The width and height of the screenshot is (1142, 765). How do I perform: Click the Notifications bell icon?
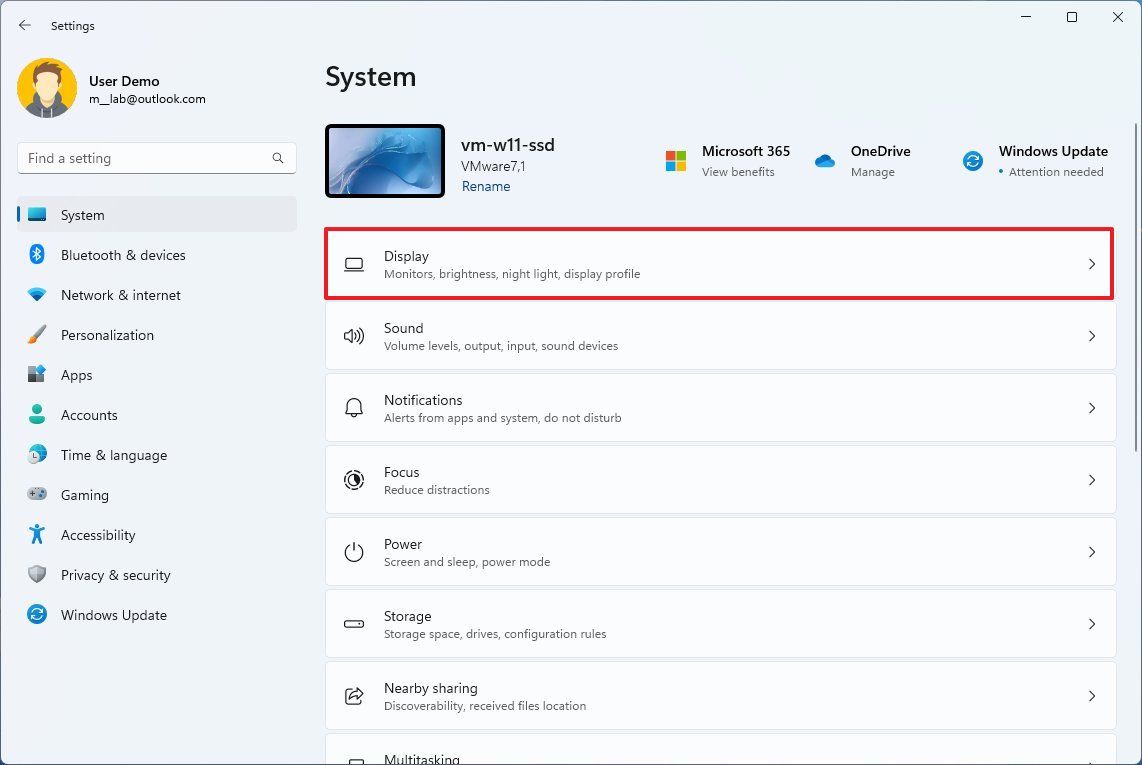point(354,408)
